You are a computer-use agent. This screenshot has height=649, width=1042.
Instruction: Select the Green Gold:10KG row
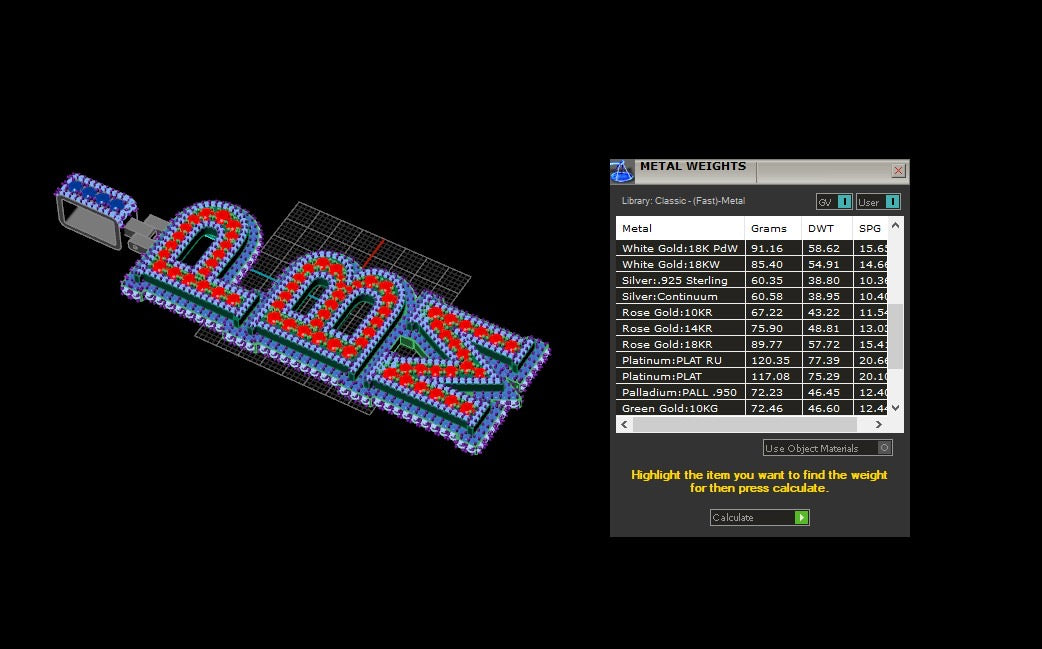pos(752,408)
